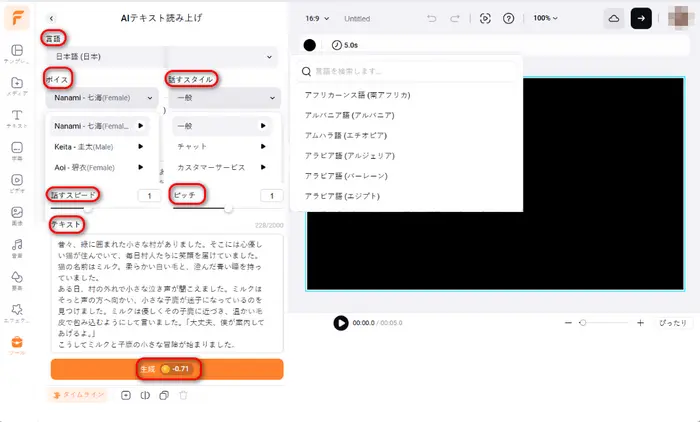Select Aoi - 碧衣 (Female) voice option
The height and width of the screenshot is (422, 700).
pos(84,167)
